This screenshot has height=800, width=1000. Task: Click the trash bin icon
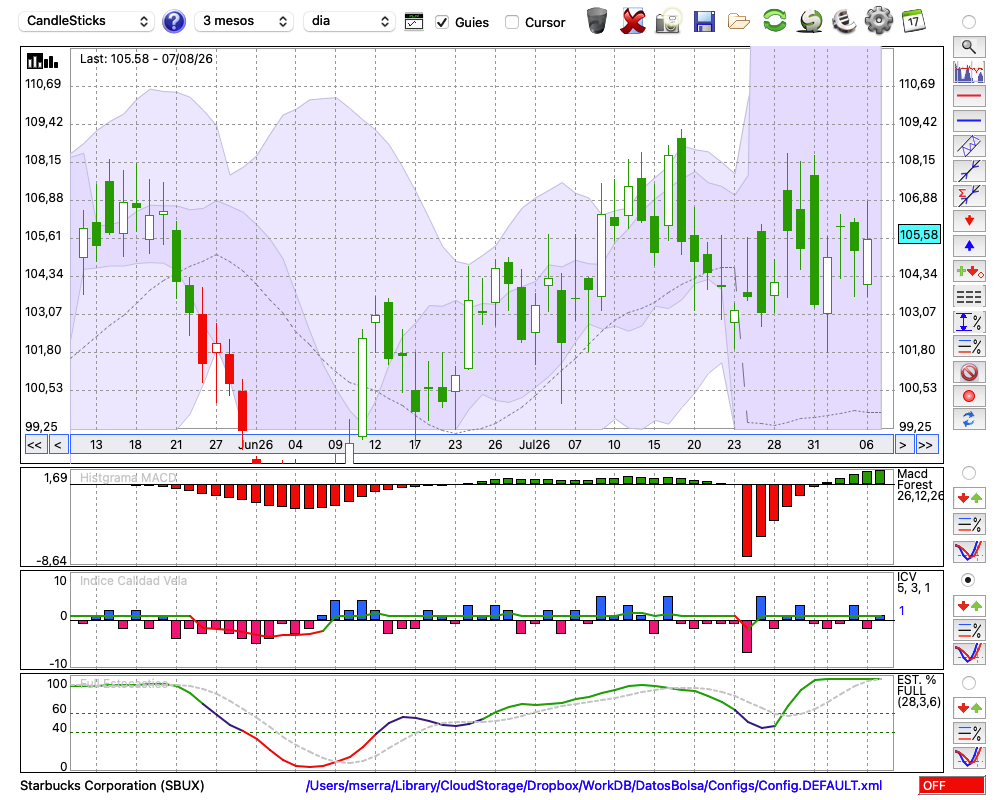click(597, 20)
